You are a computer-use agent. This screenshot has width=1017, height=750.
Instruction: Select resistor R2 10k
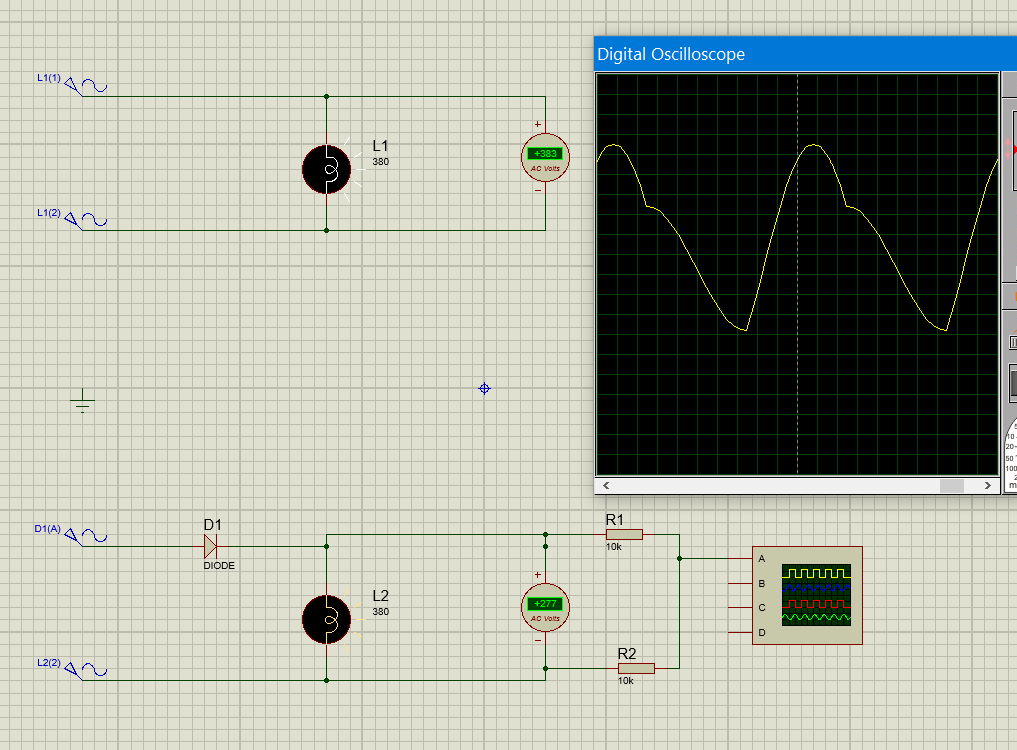[636, 668]
